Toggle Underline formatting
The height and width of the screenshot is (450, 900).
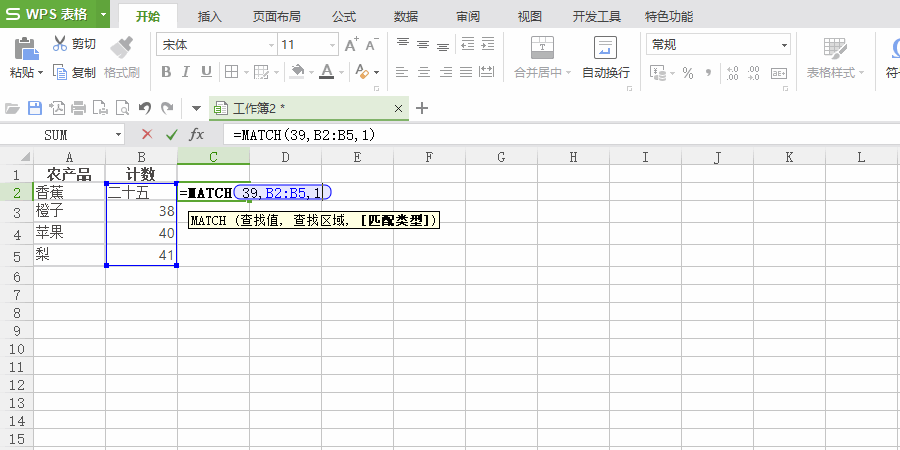[x=206, y=72]
